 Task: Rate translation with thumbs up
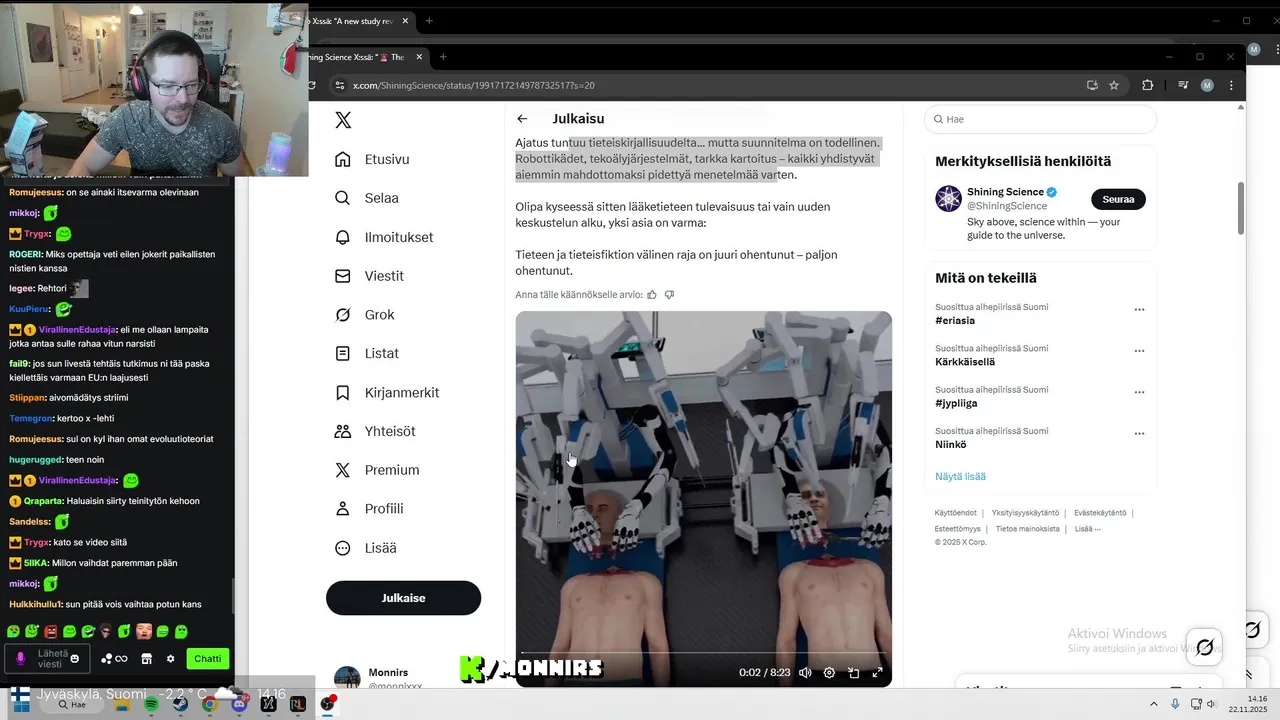[652, 295]
